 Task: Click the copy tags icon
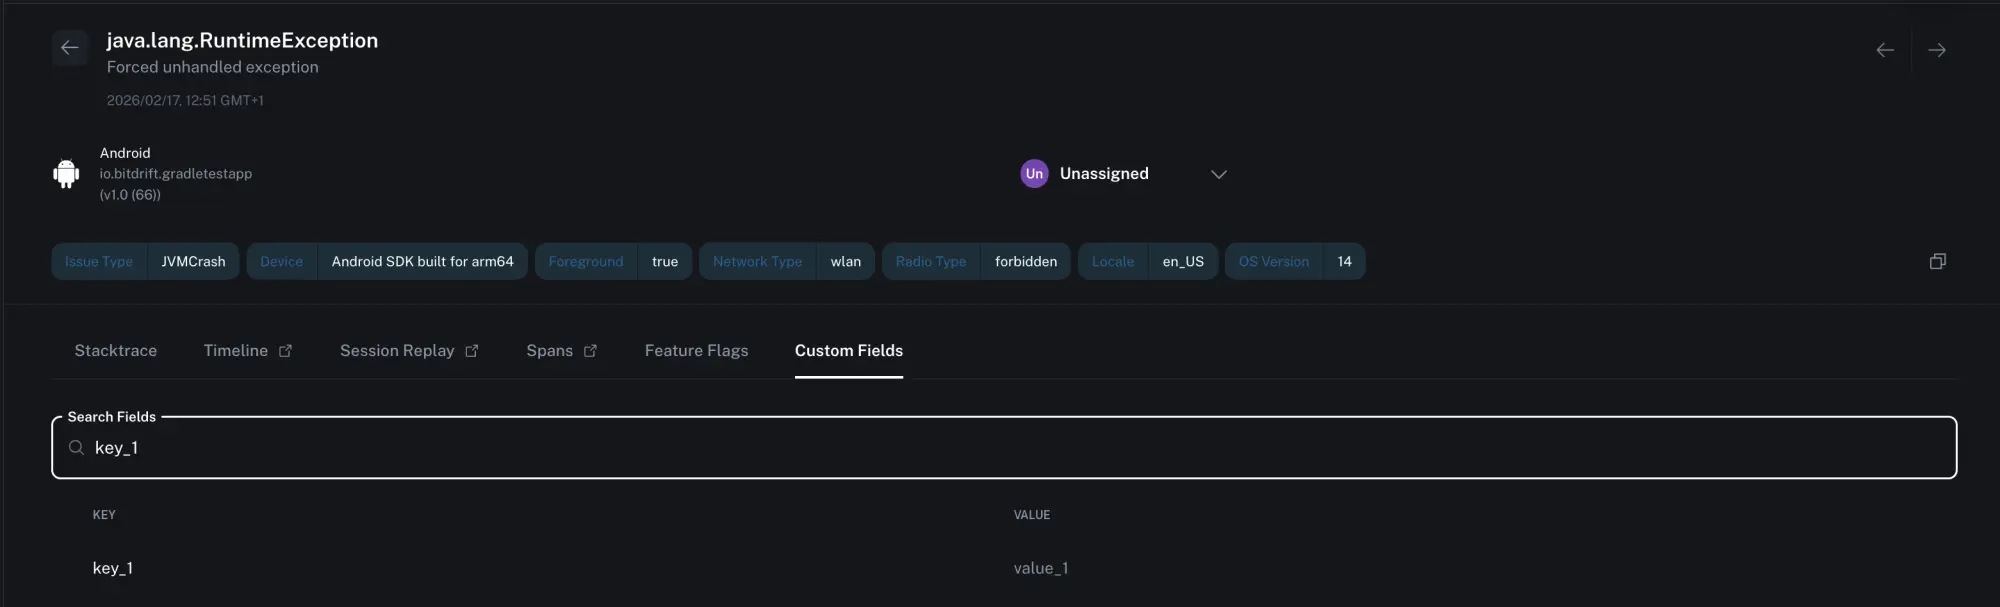pyautogui.click(x=1937, y=261)
